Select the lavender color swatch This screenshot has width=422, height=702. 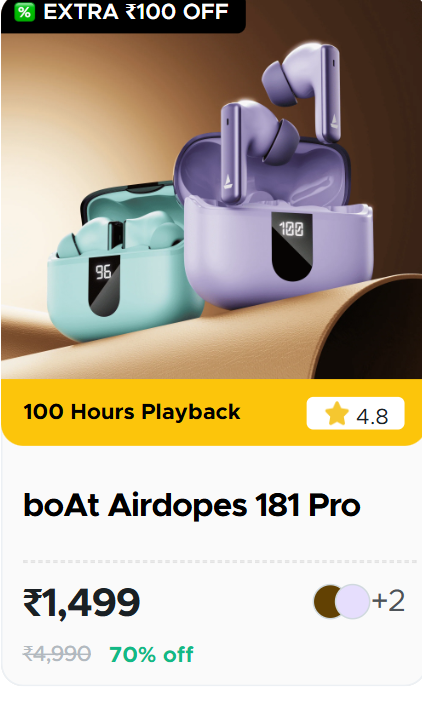(352, 601)
